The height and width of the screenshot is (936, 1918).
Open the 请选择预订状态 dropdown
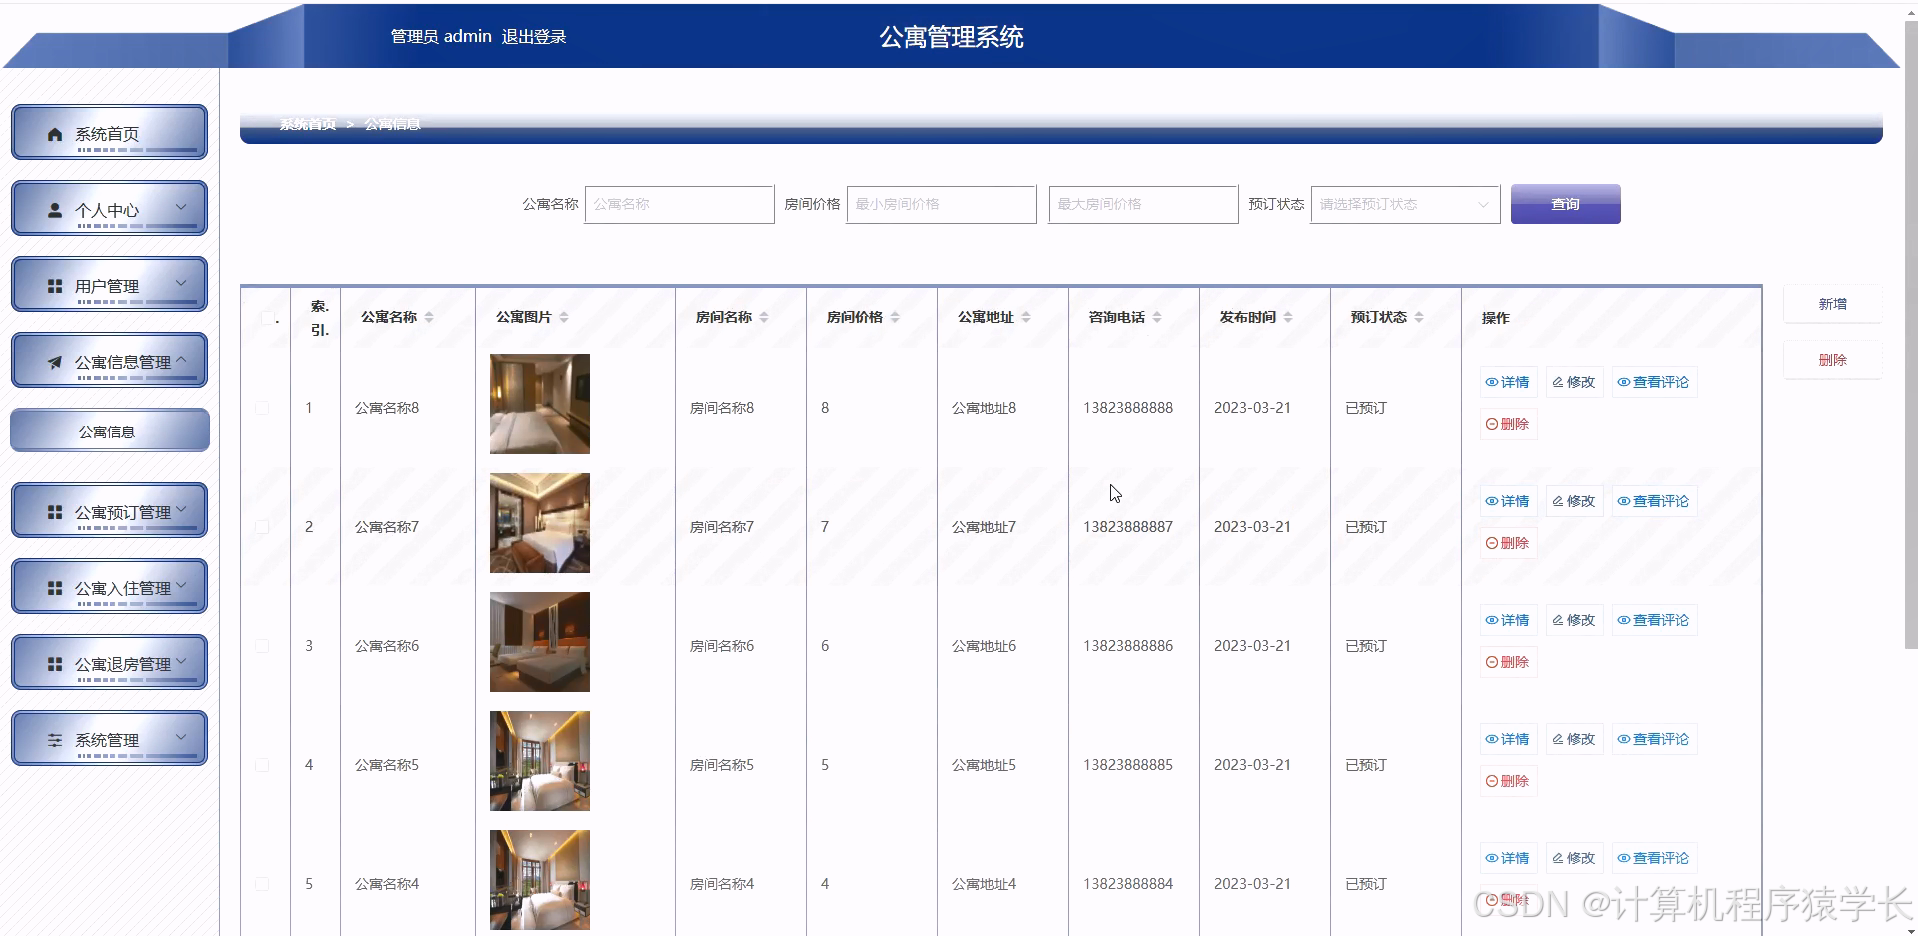coord(1403,204)
